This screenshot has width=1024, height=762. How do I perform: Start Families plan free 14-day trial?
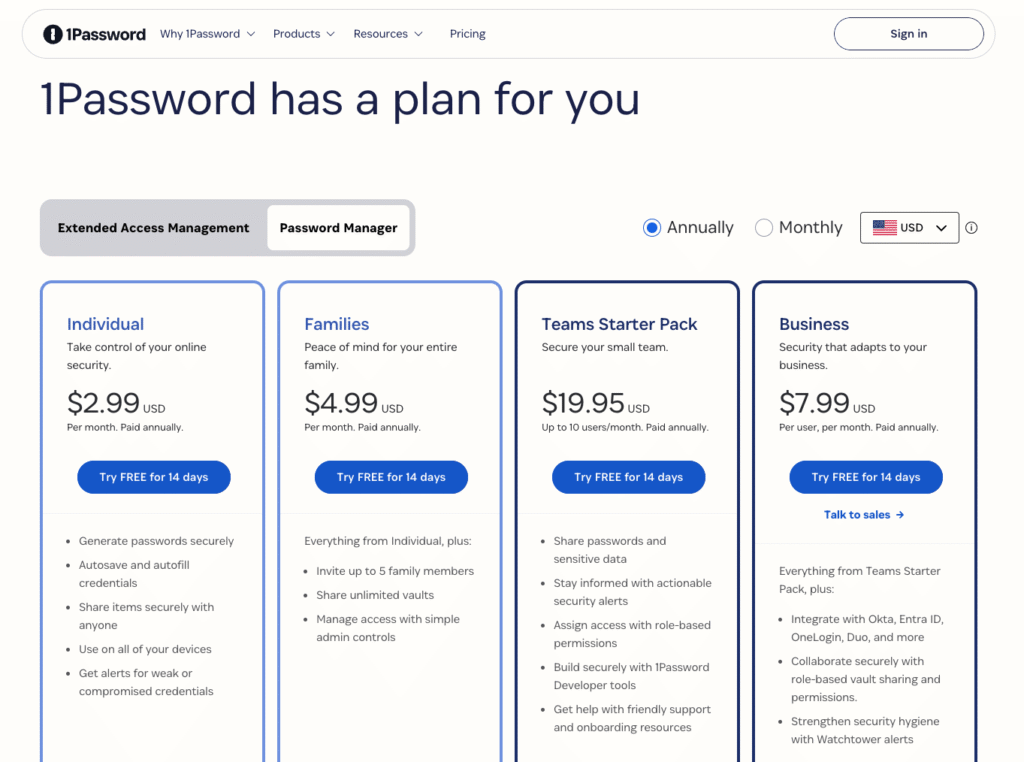pos(391,477)
